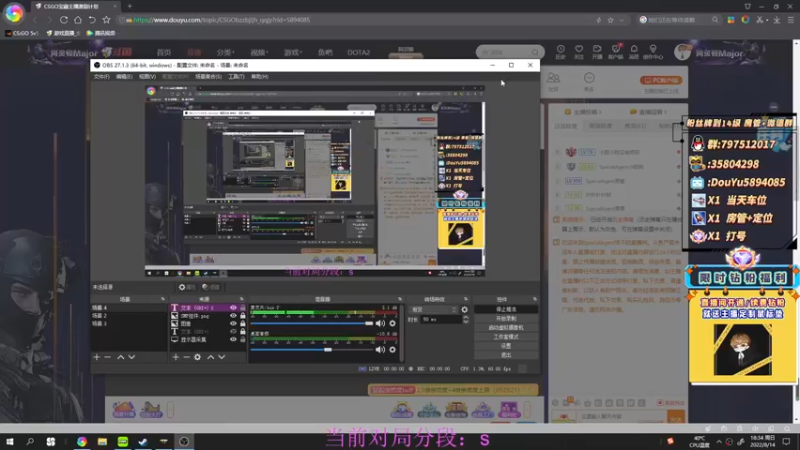Toggle visibility of the hidden text source
Viewport: 800px width, 450px height.
(233, 332)
